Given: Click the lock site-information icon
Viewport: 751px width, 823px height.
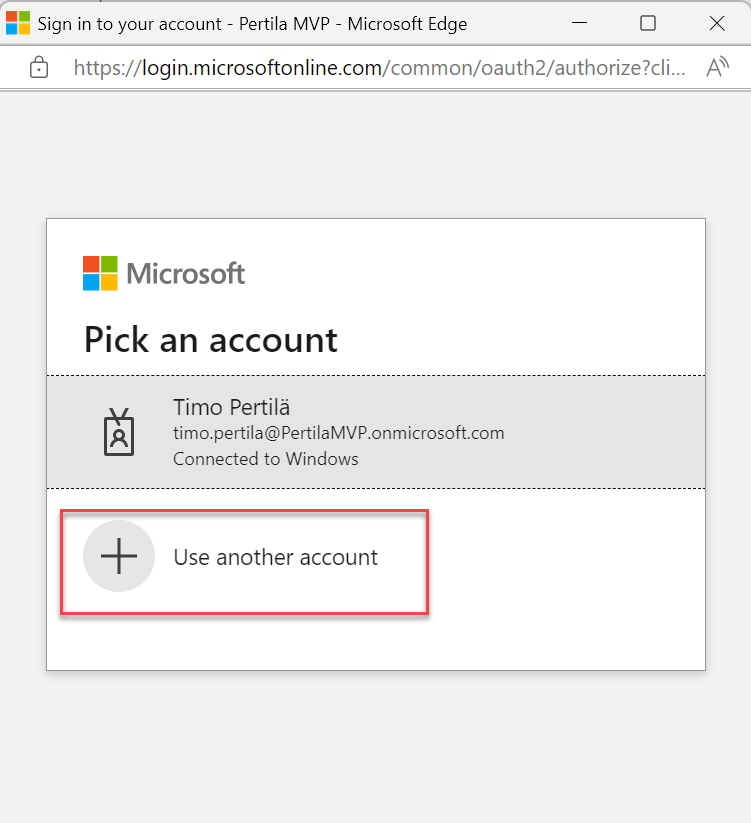Looking at the screenshot, I should pyautogui.click(x=39, y=68).
